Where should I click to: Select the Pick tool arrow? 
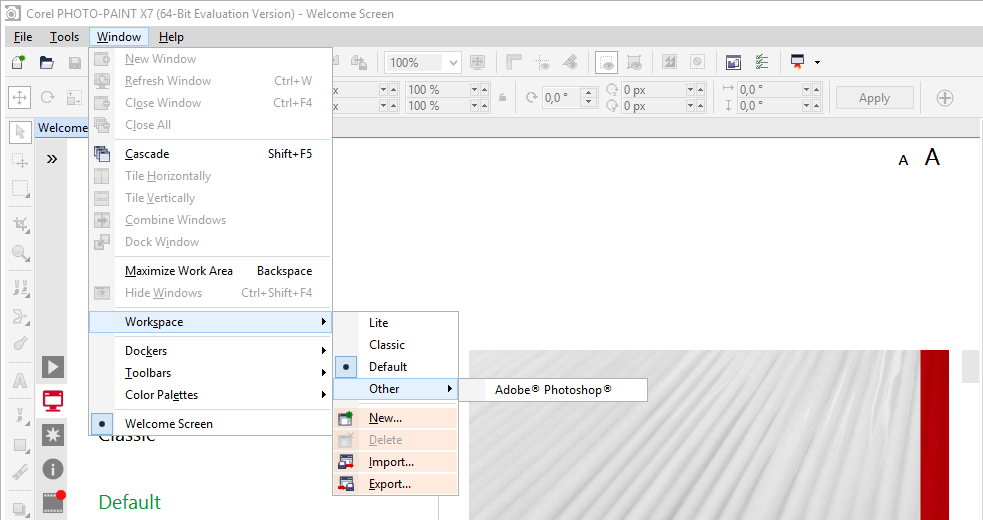(20, 132)
